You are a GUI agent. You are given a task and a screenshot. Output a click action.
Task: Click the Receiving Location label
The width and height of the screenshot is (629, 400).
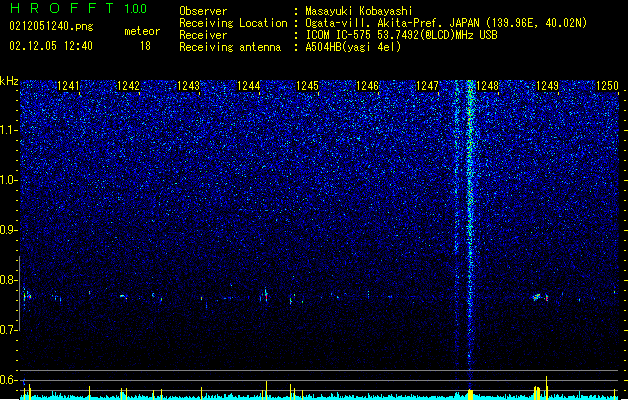click(x=233, y=23)
